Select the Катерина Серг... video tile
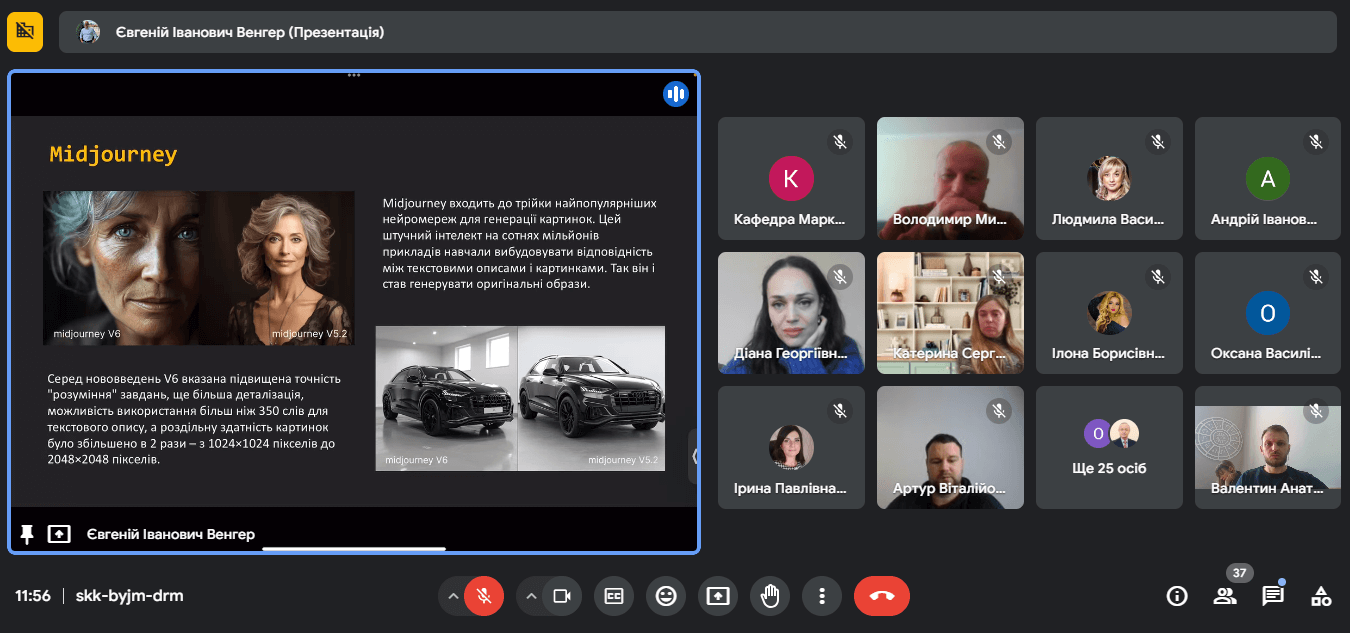Viewport: 1350px width, 633px height. coord(950,312)
